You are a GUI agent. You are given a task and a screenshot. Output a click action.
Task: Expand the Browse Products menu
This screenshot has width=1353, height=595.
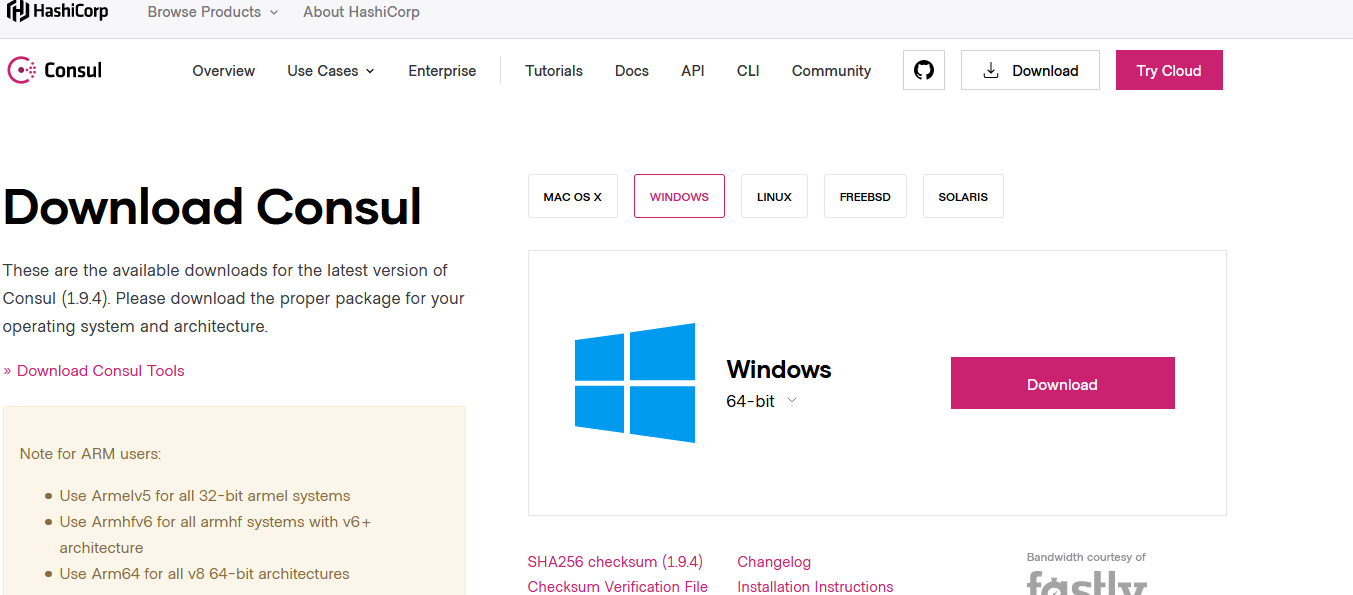211,12
